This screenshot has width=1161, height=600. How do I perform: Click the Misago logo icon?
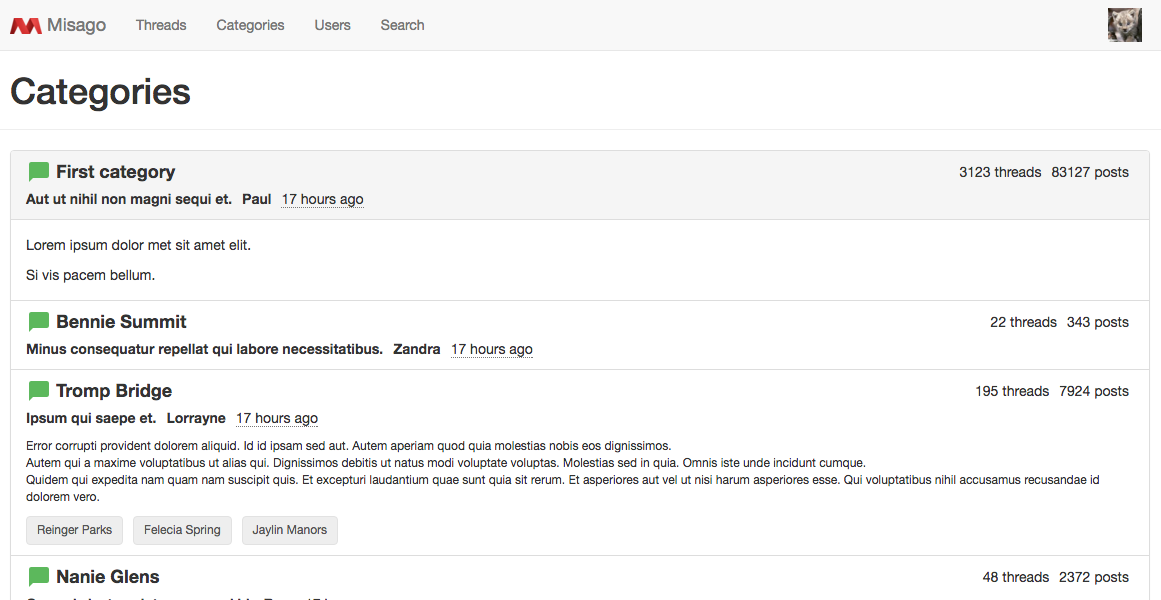tap(26, 26)
